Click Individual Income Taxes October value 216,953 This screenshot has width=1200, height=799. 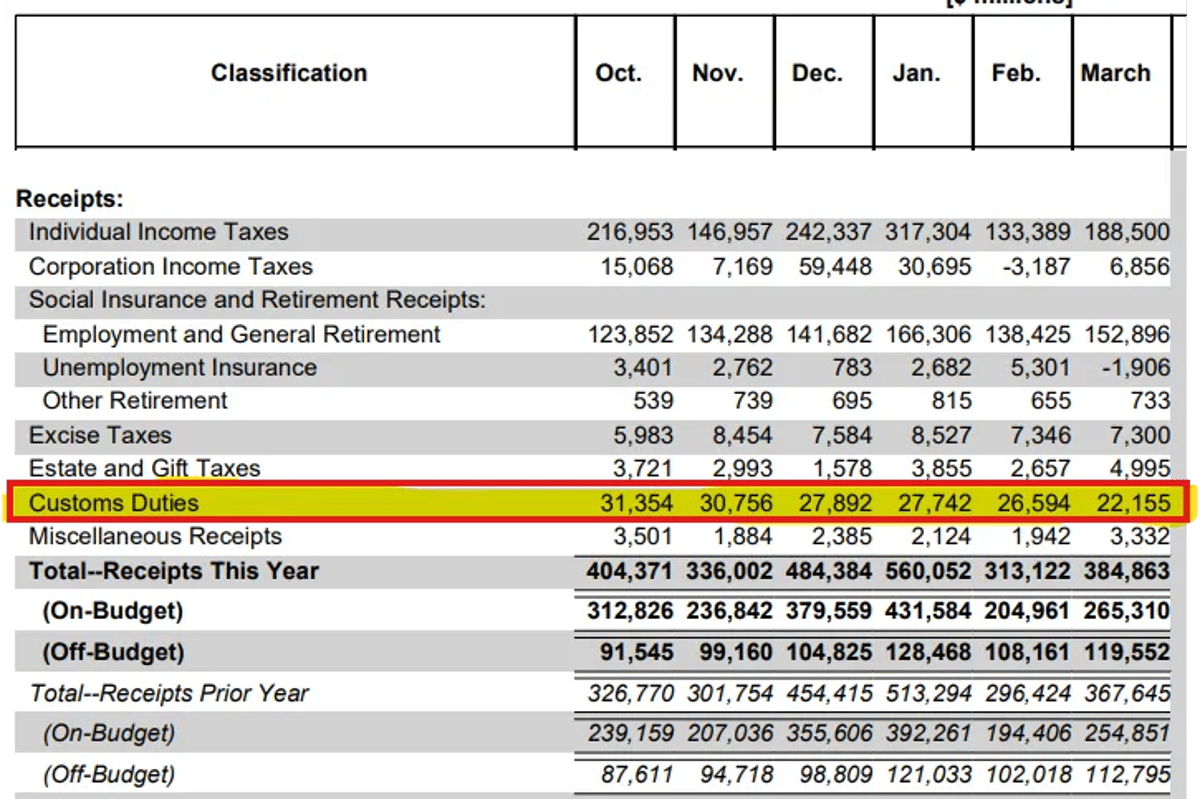[630, 232]
